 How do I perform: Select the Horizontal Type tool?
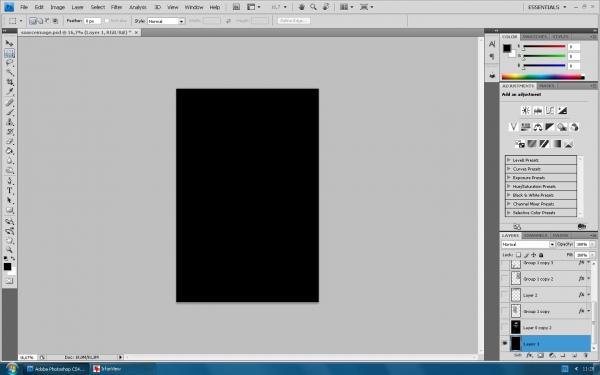tap(10, 191)
